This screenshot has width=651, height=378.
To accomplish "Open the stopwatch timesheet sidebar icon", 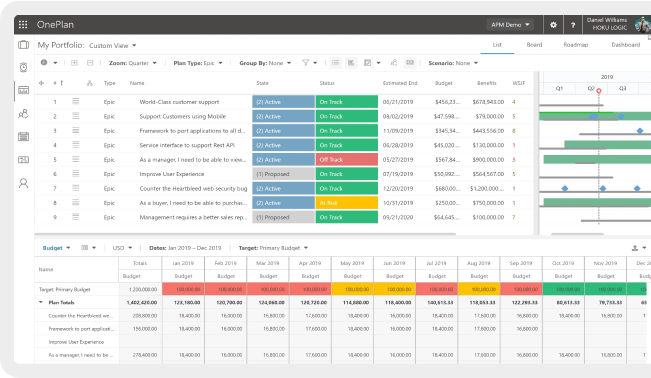I will pos(23,67).
